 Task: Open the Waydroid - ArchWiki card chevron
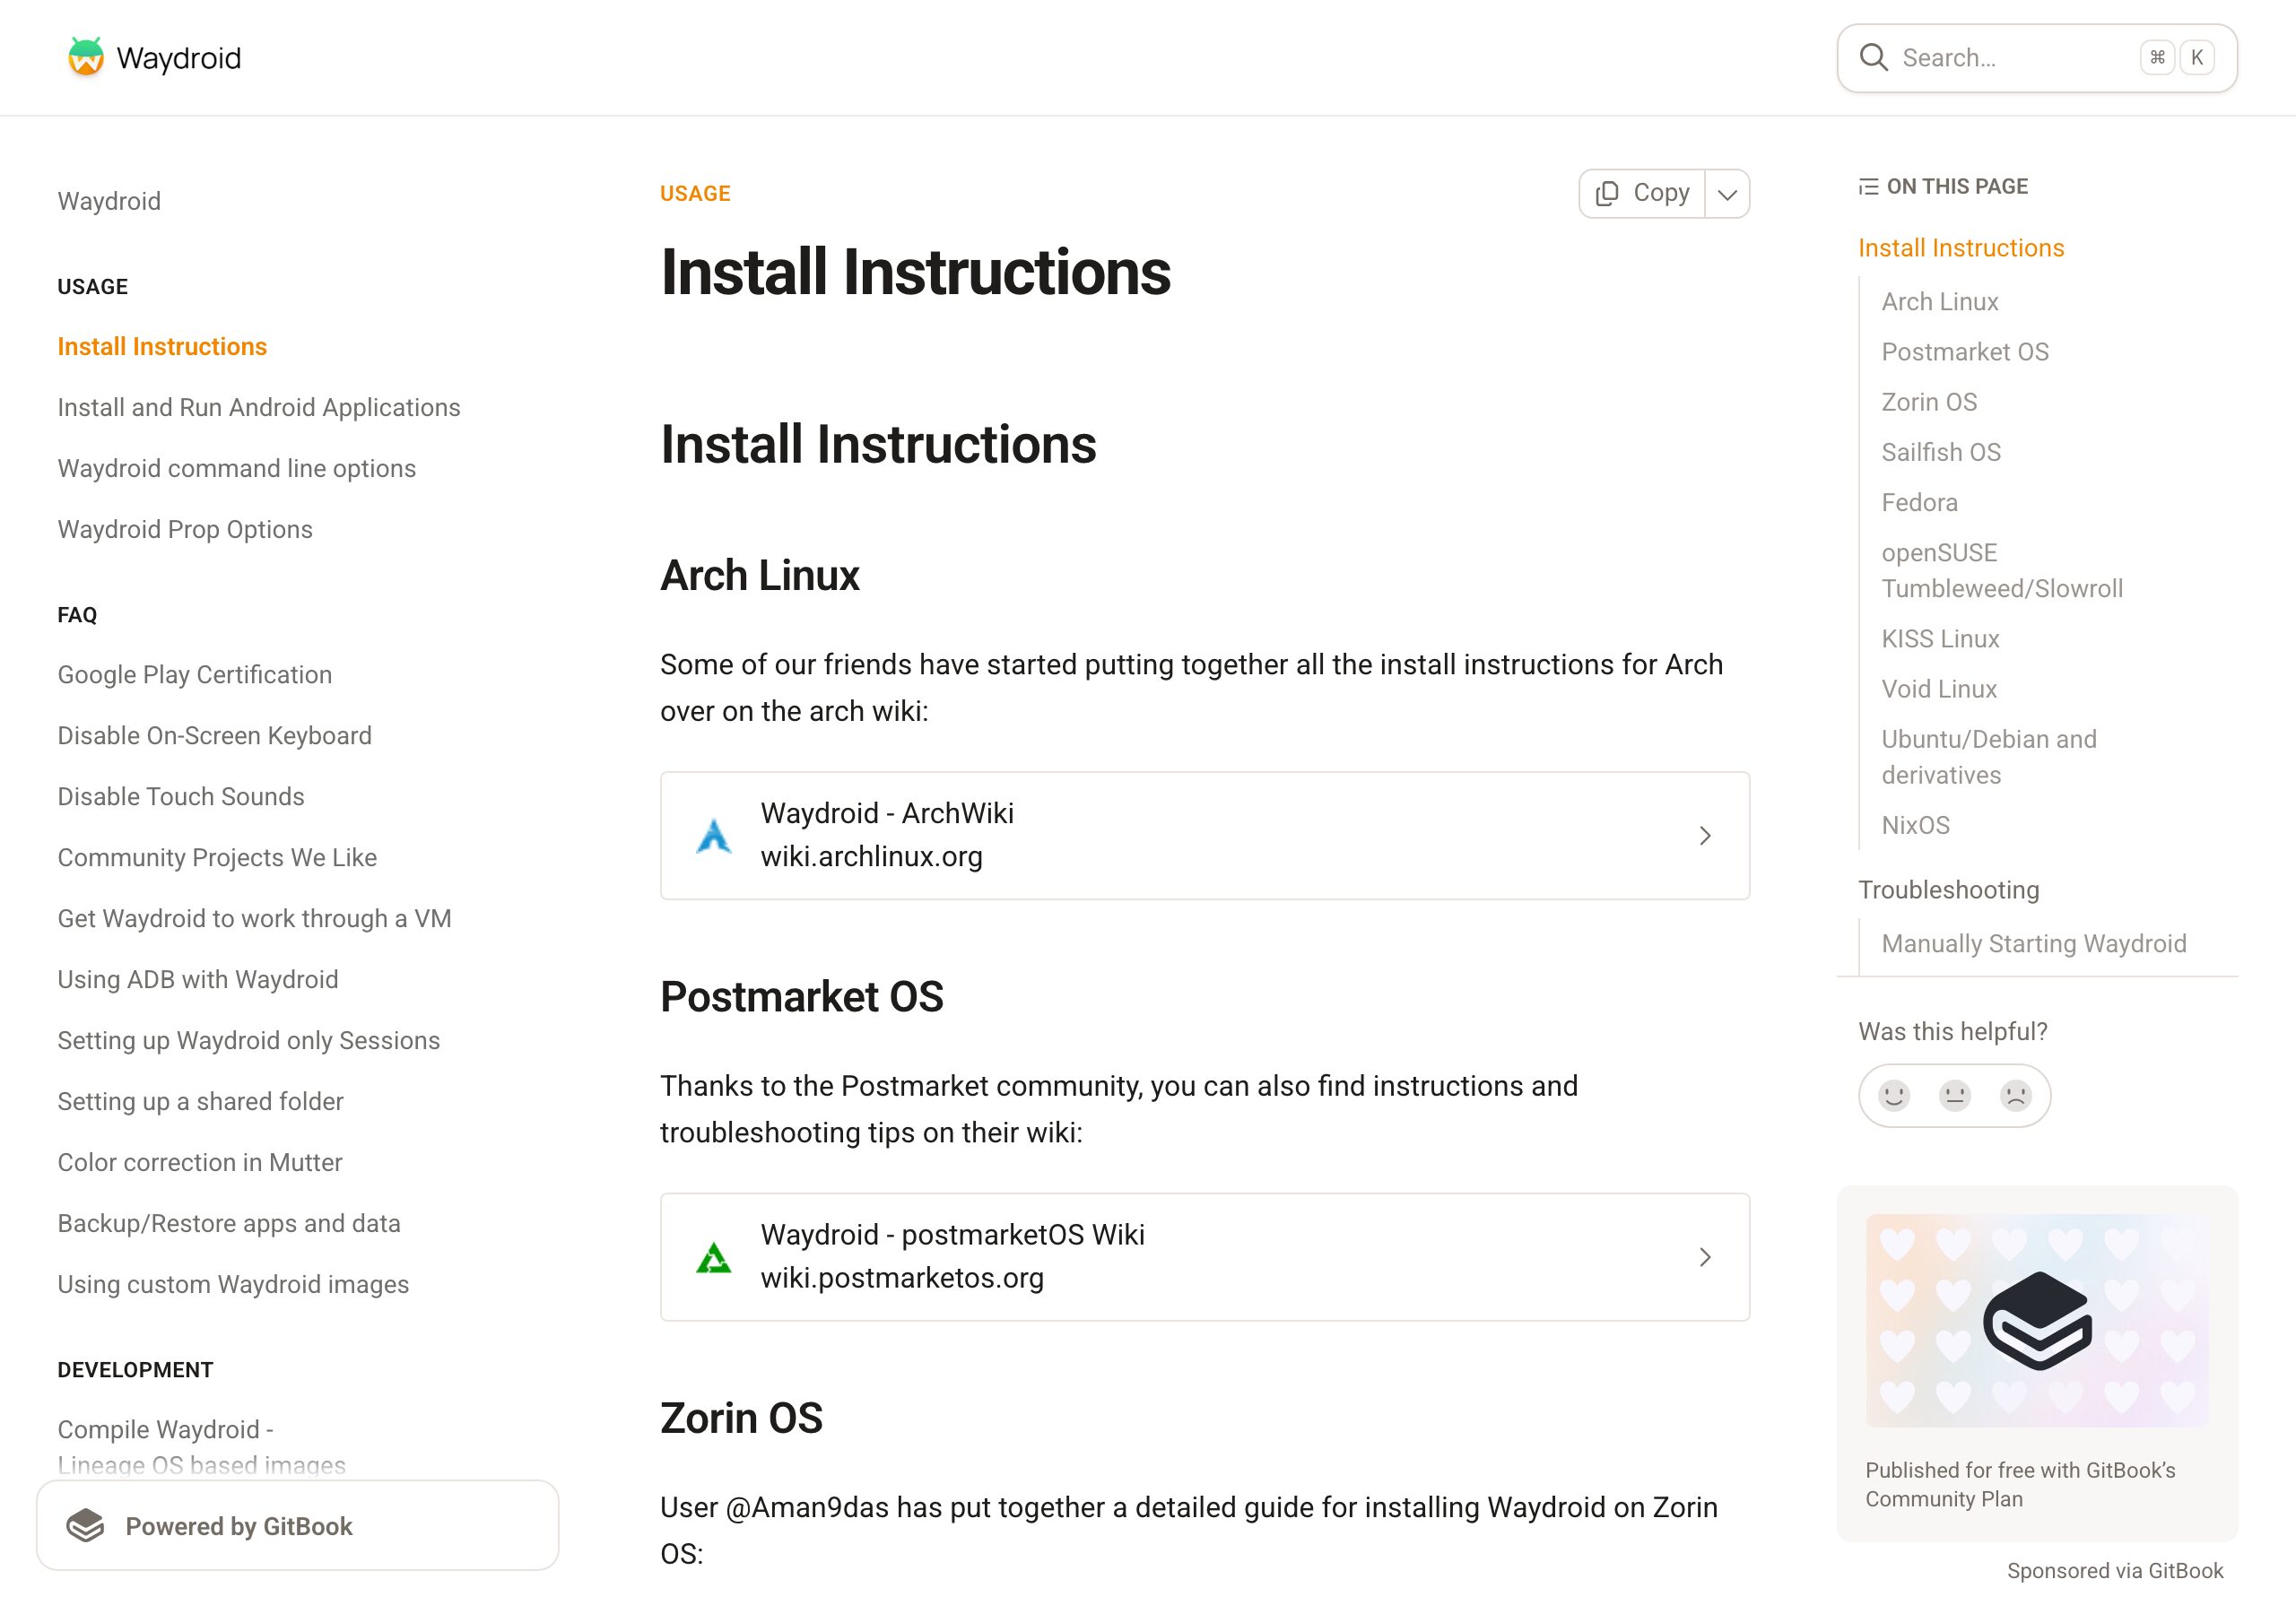1705,835
